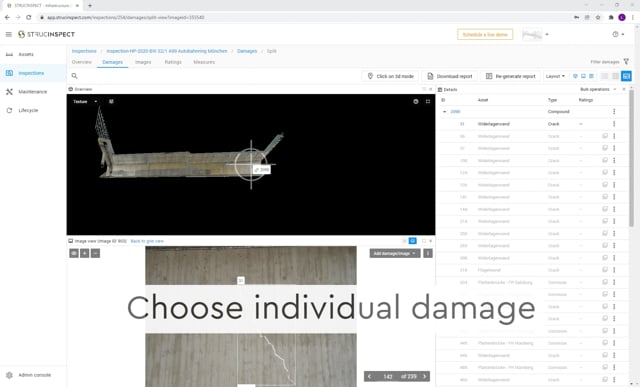640x387 pixels.
Task: Switch to the Ratings tab
Action: tap(173, 62)
